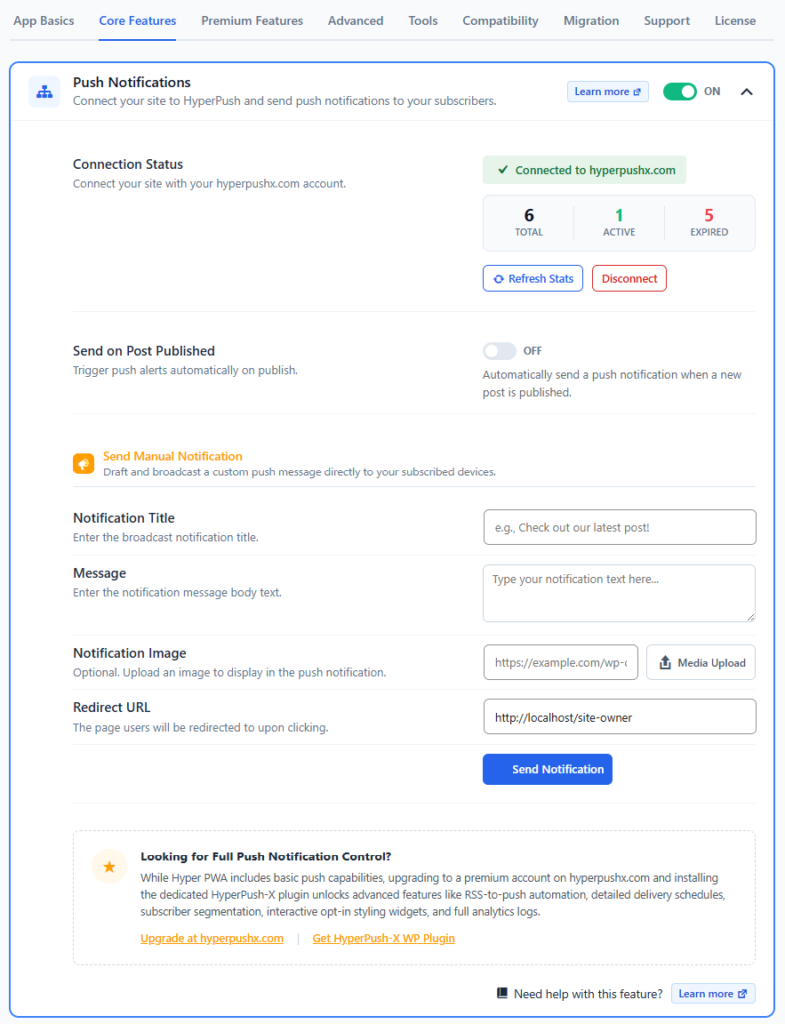Click the red Disconnect button
The image size is (785, 1024).
629,279
